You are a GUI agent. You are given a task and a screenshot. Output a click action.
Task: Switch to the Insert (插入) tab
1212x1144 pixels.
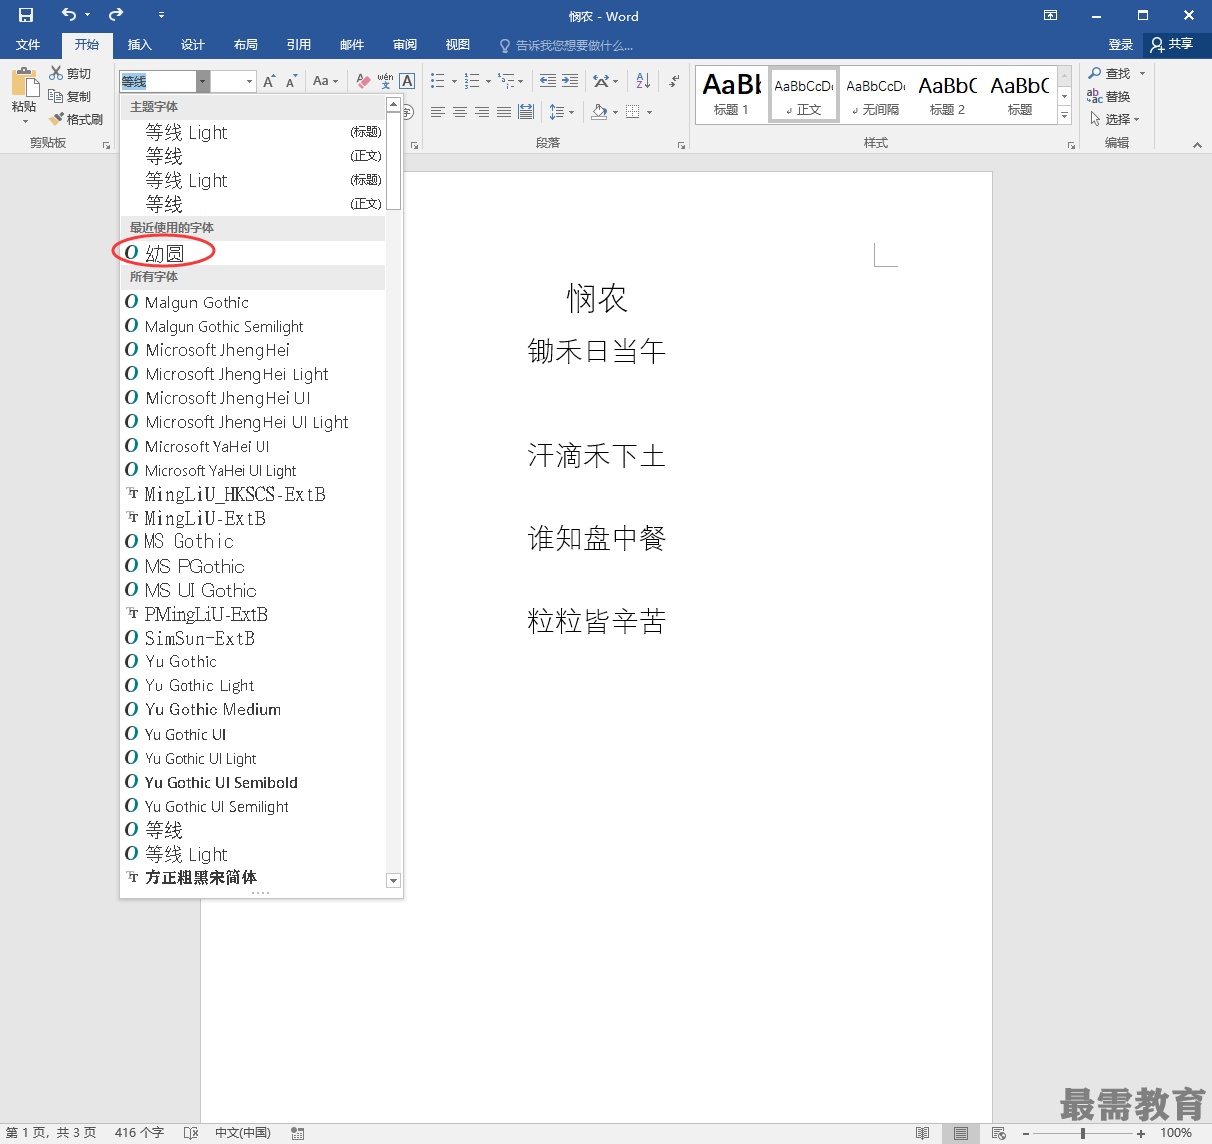point(140,45)
